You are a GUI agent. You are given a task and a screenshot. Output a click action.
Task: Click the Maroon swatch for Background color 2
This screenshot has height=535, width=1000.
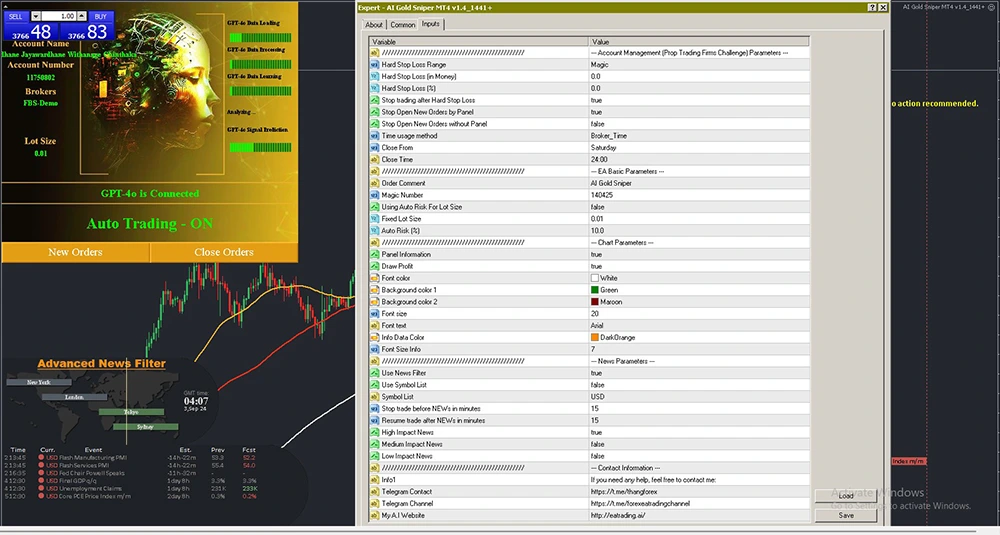tap(595, 301)
